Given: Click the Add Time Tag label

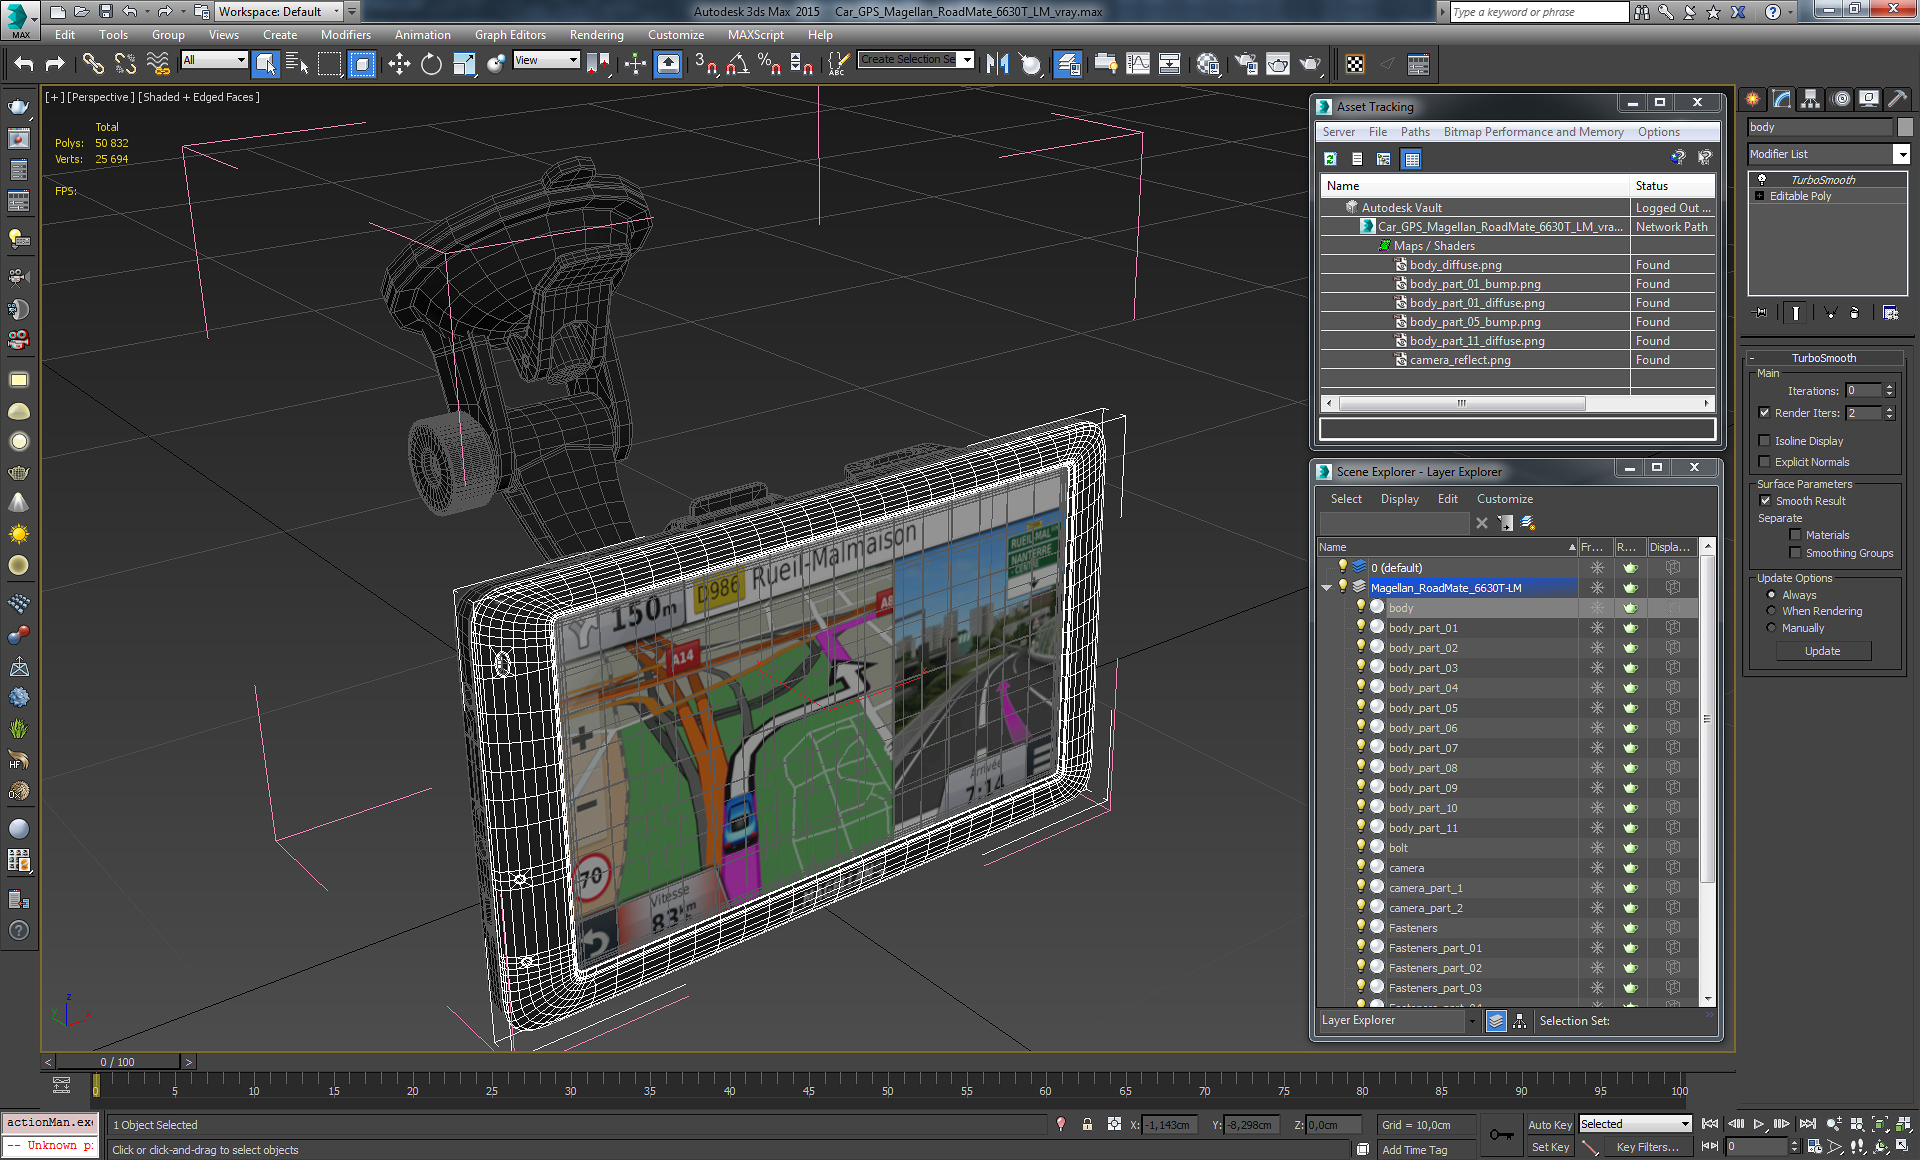Looking at the screenshot, I should click(1415, 1150).
